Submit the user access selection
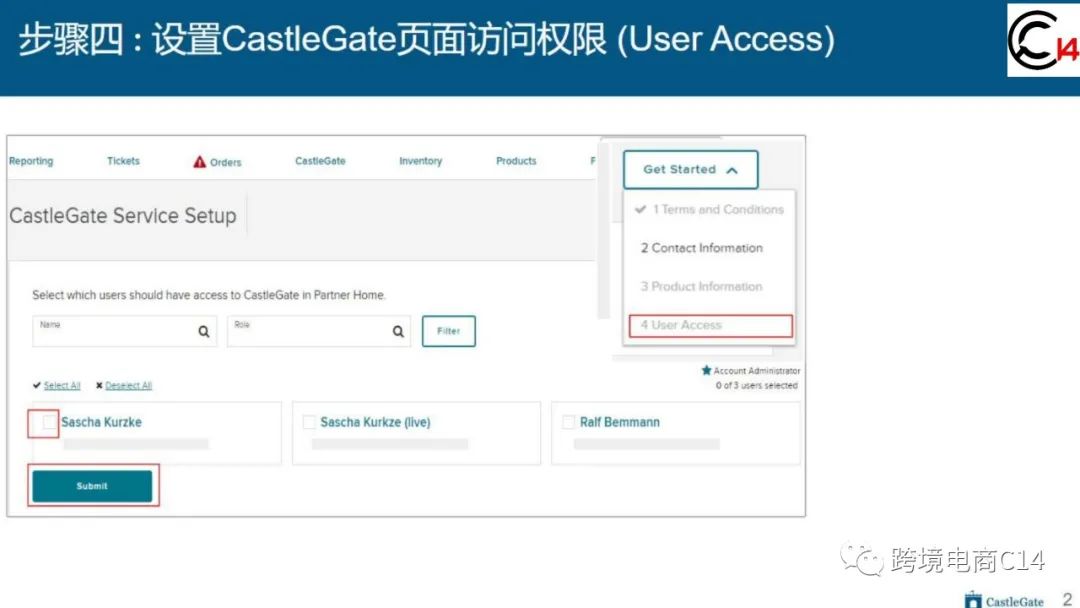Image resolution: width=1080 pixels, height=608 pixels. (92, 486)
